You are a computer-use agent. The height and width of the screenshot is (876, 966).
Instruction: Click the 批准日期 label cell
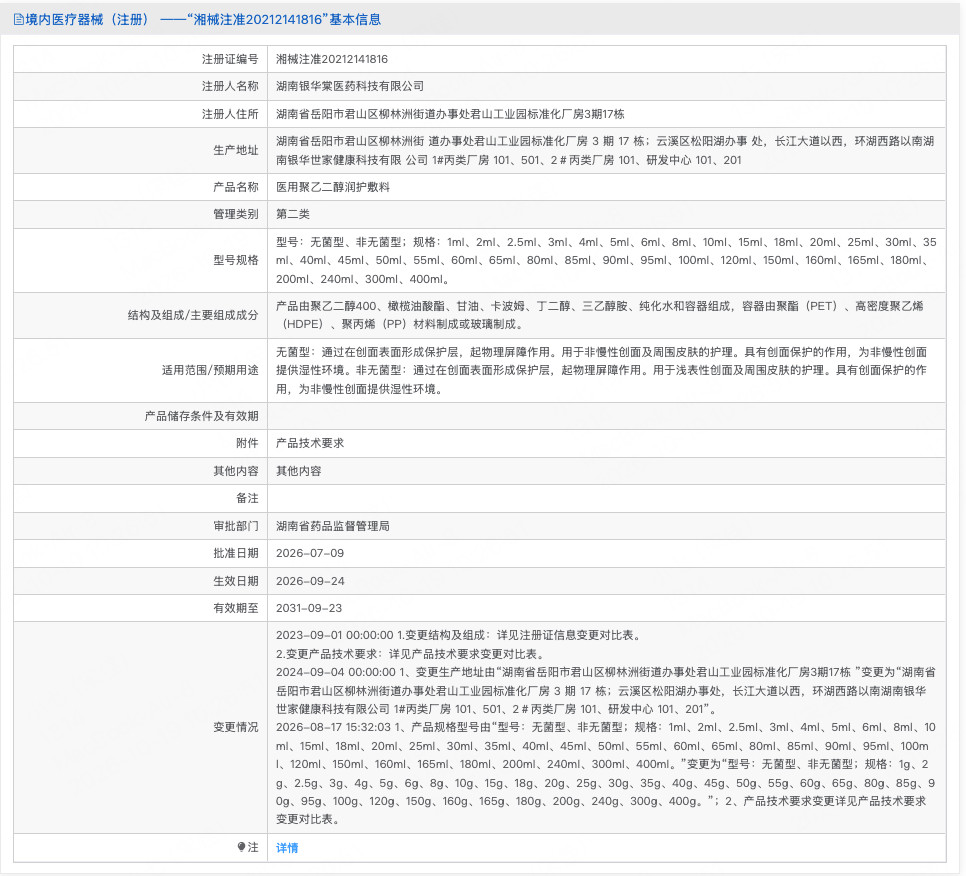tap(140, 553)
